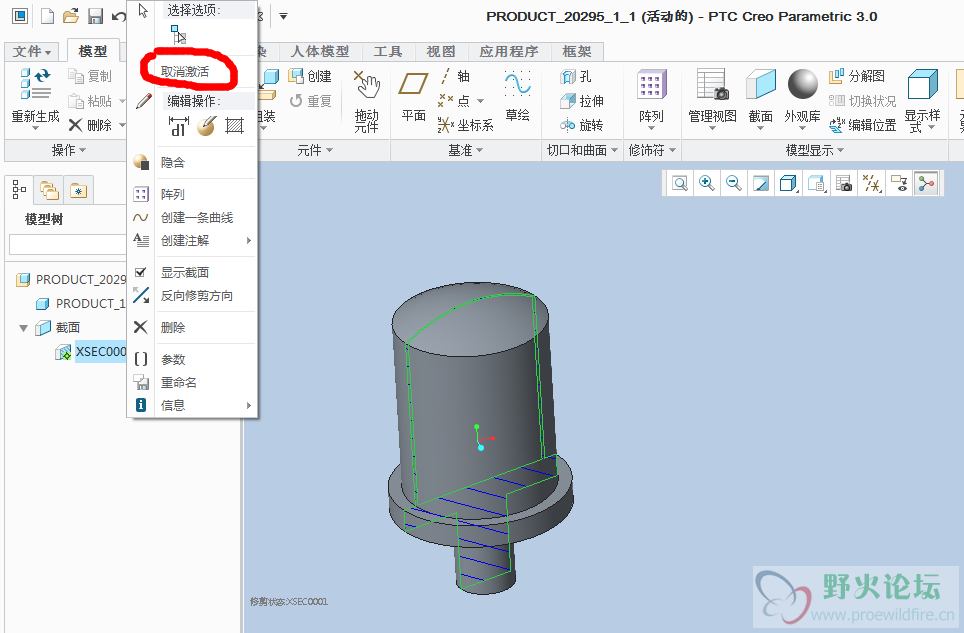Click the model tree search field
The image size is (964, 633).
[x=68, y=245]
